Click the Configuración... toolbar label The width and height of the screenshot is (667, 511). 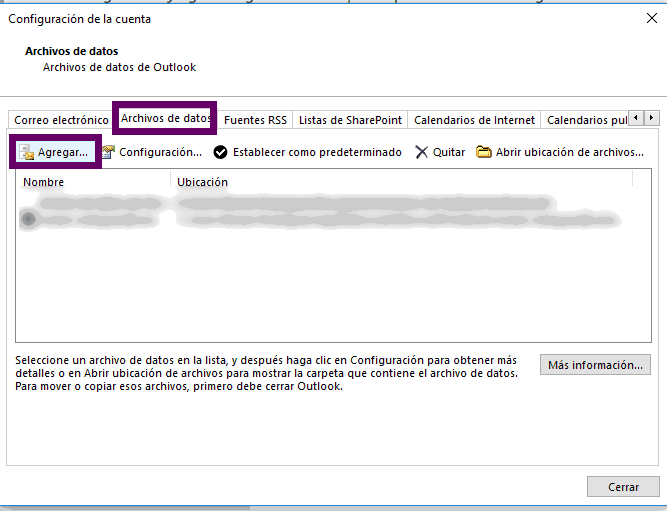pos(160,152)
